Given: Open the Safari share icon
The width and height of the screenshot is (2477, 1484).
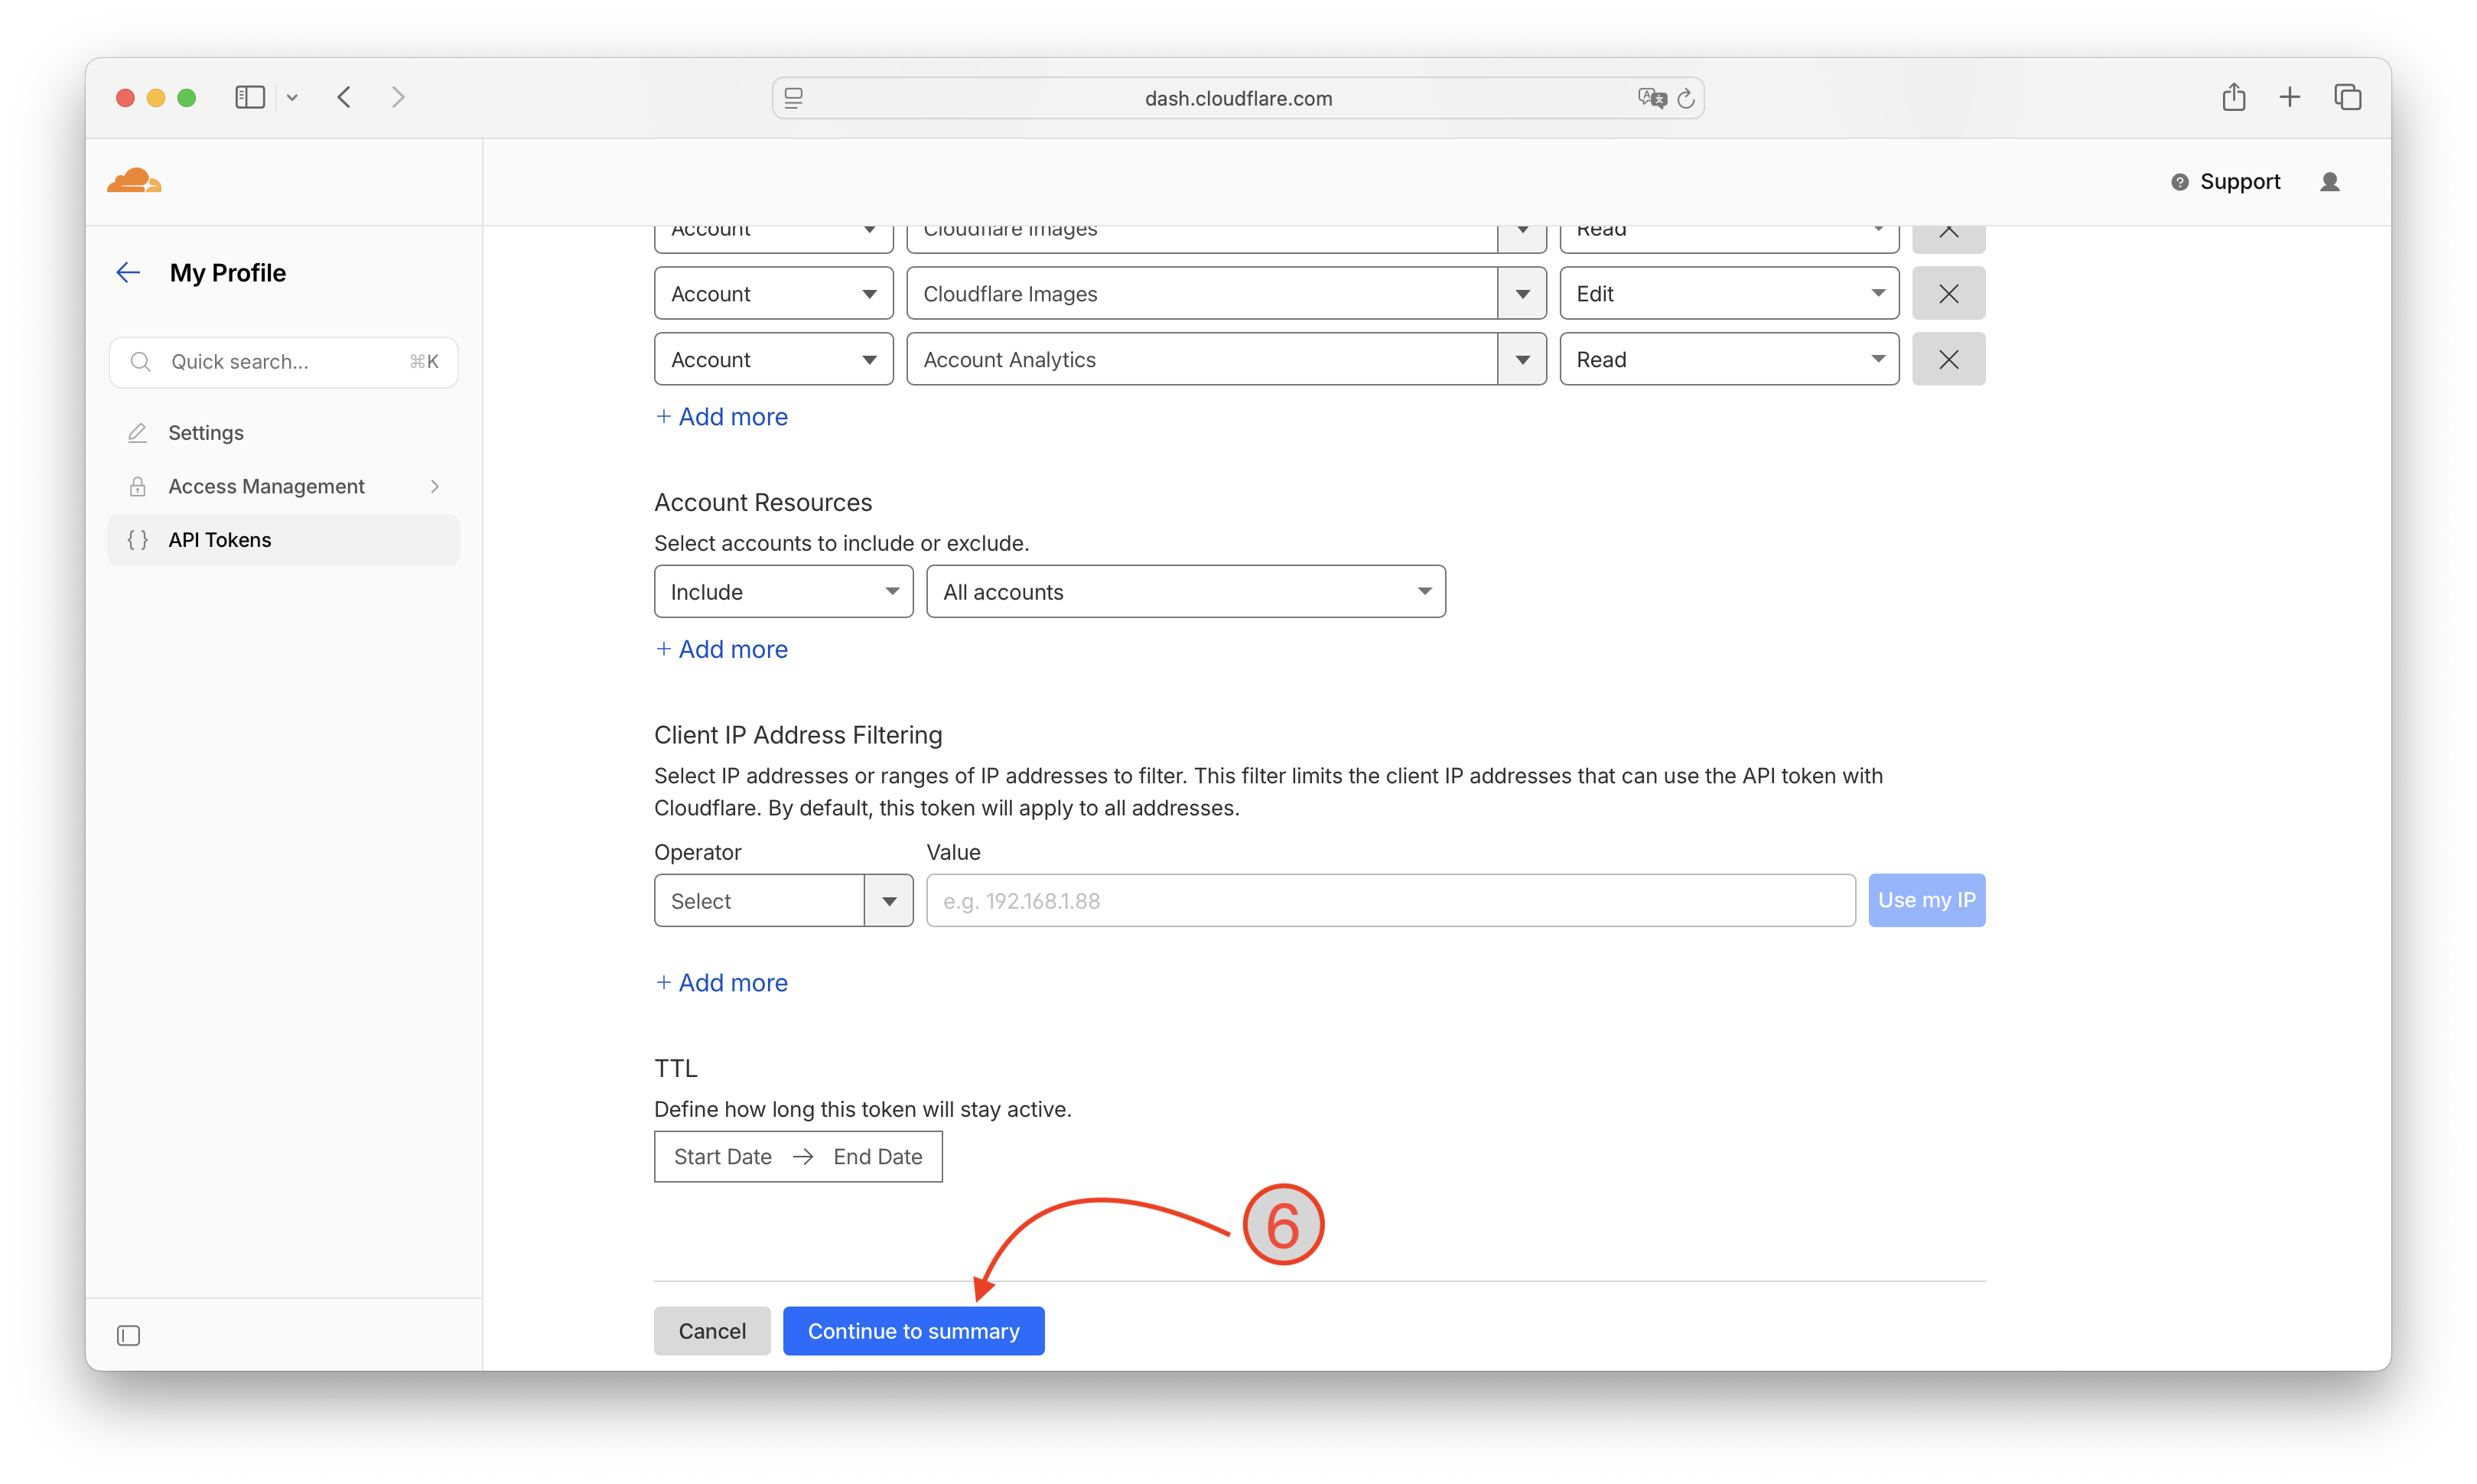Looking at the screenshot, I should (2234, 96).
